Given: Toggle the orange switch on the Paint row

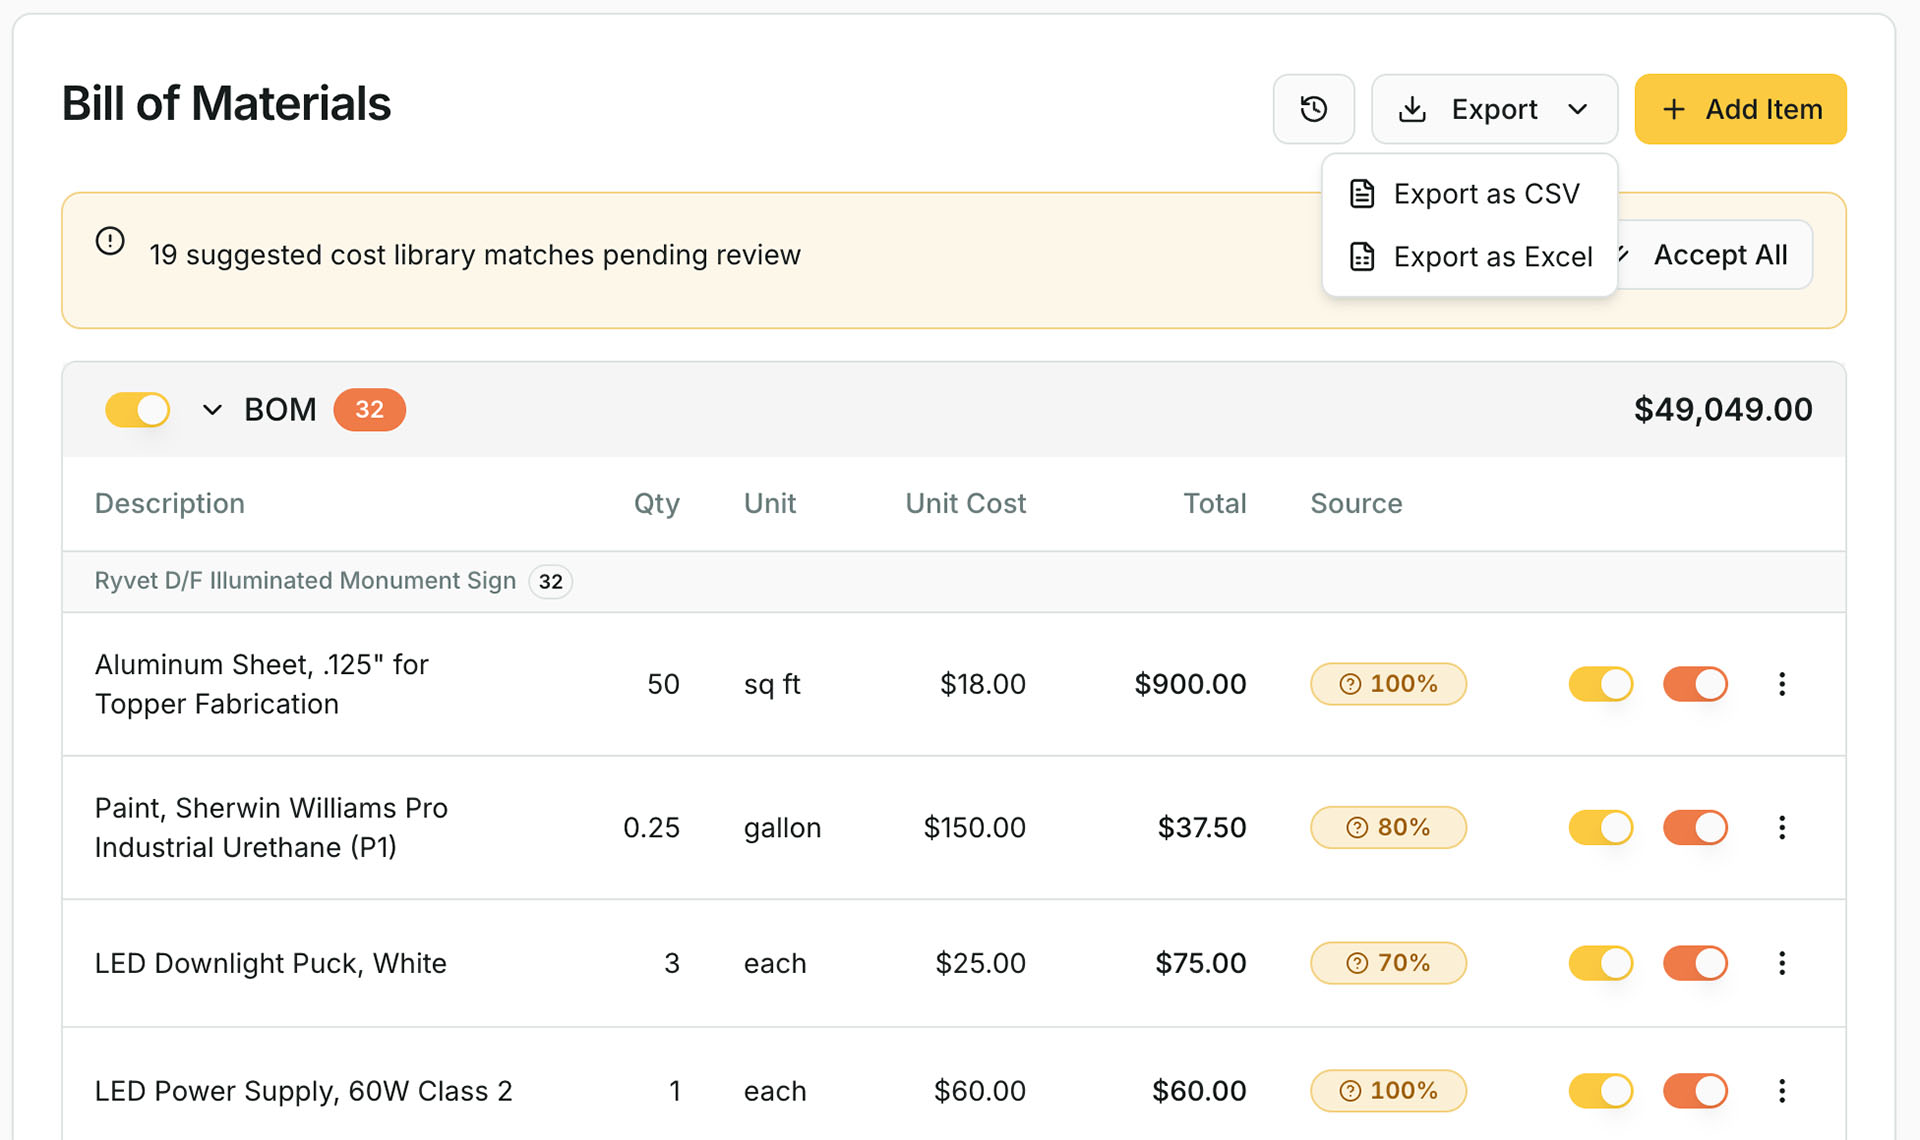Looking at the screenshot, I should [1695, 827].
